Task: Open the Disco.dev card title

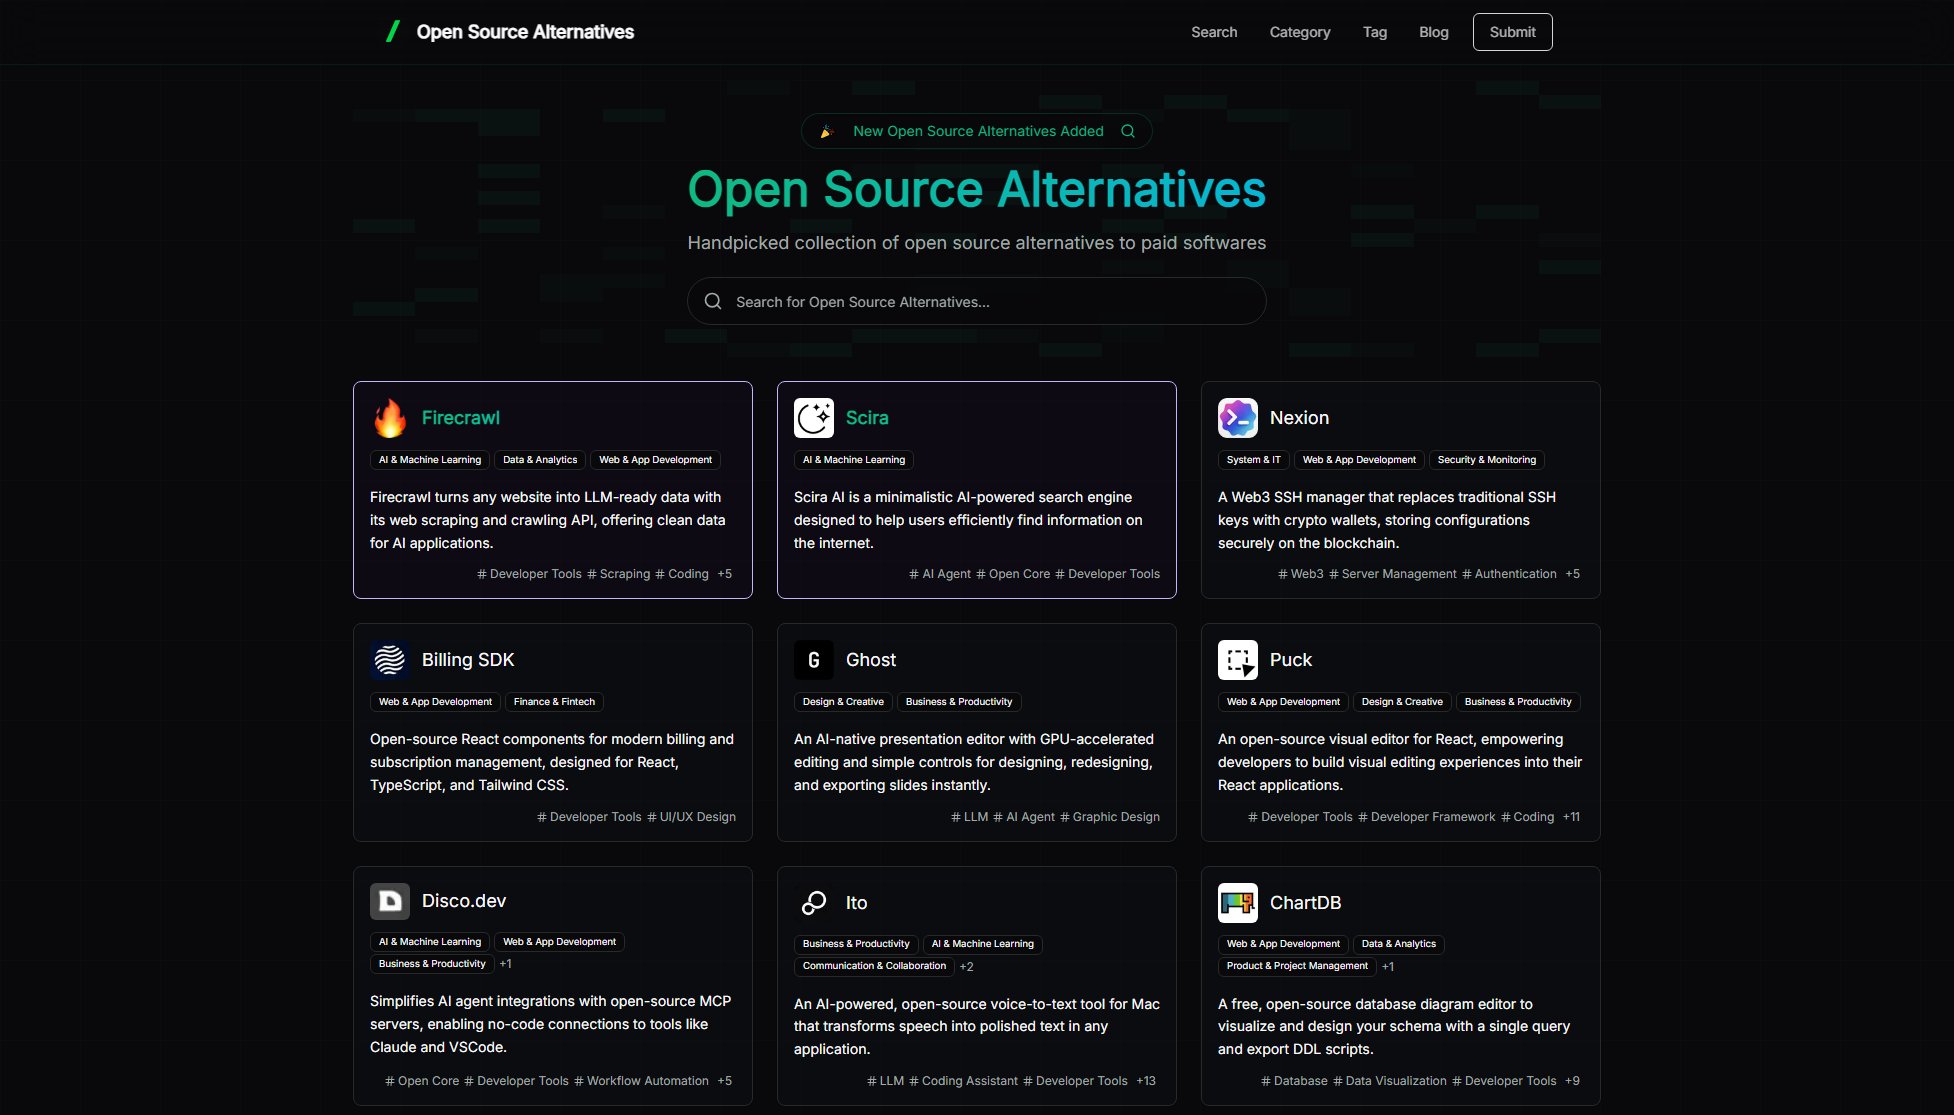Action: coord(464,901)
